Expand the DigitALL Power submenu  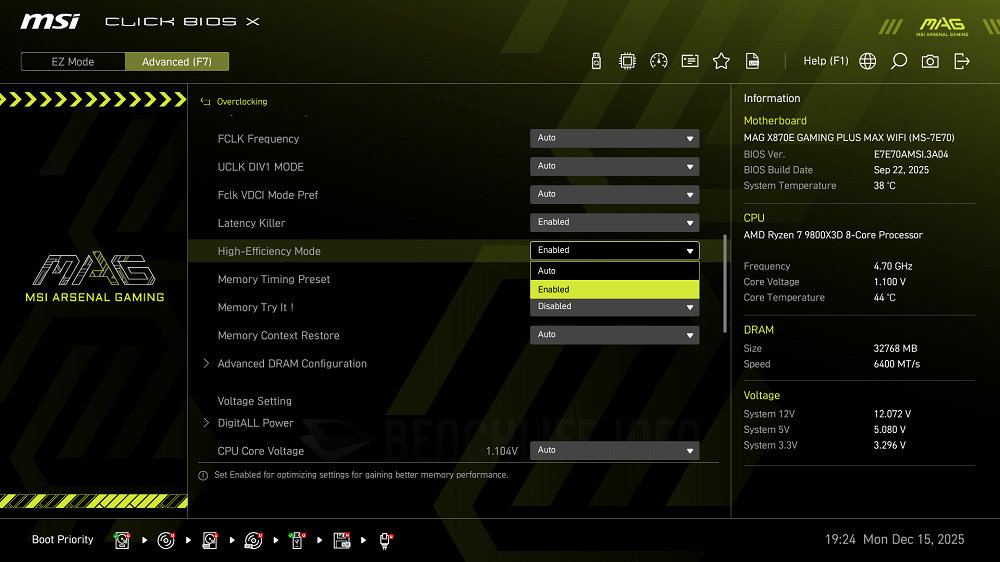[x=255, y=423]
